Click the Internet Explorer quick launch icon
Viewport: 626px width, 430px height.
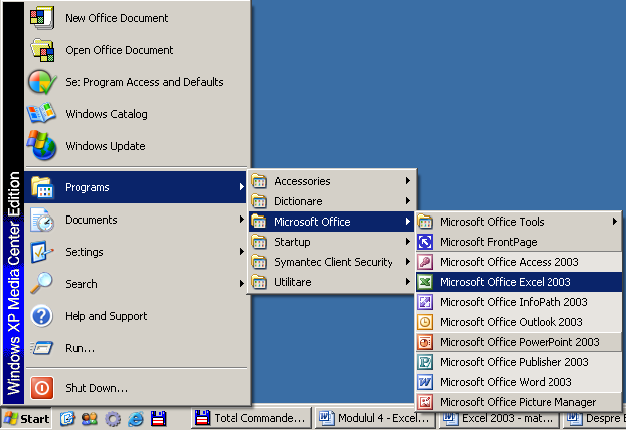coord(136,419)
